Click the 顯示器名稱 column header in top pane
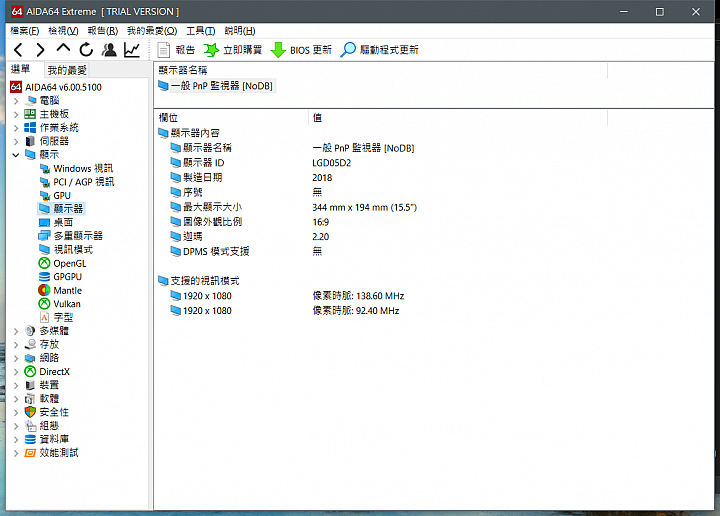Viewport: 720px width, 516px height. click(x=381, y=70)
